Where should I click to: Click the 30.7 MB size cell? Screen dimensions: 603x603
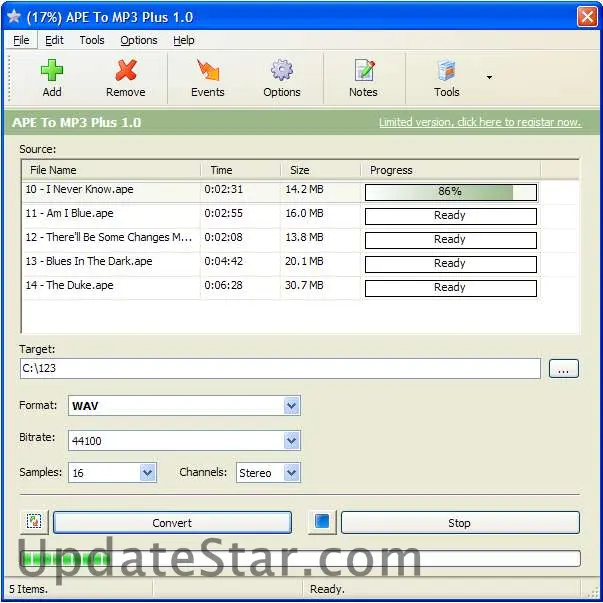point(304,285)
